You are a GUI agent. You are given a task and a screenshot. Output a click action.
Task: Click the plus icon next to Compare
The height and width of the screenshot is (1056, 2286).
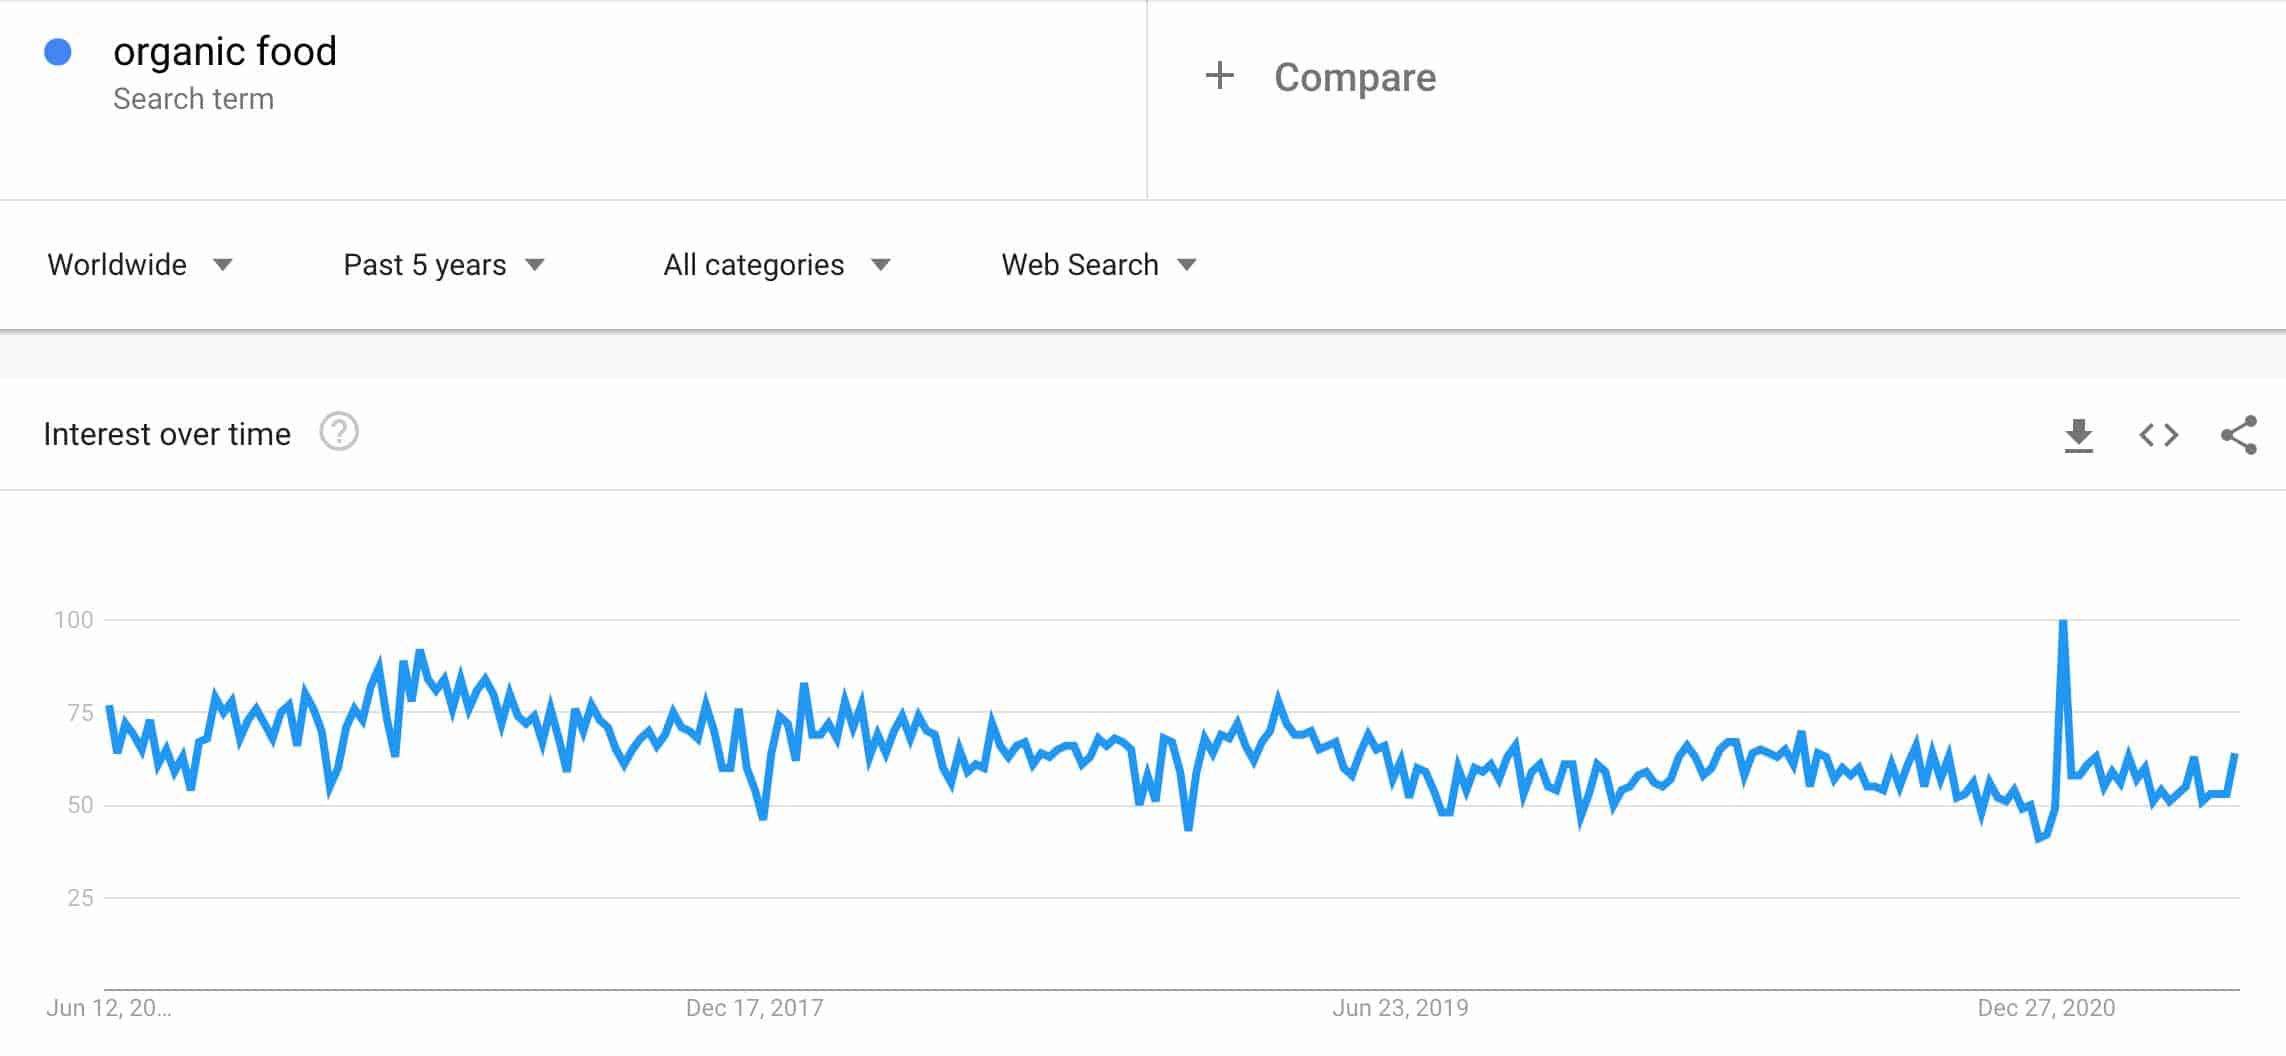click(1221, 76)
